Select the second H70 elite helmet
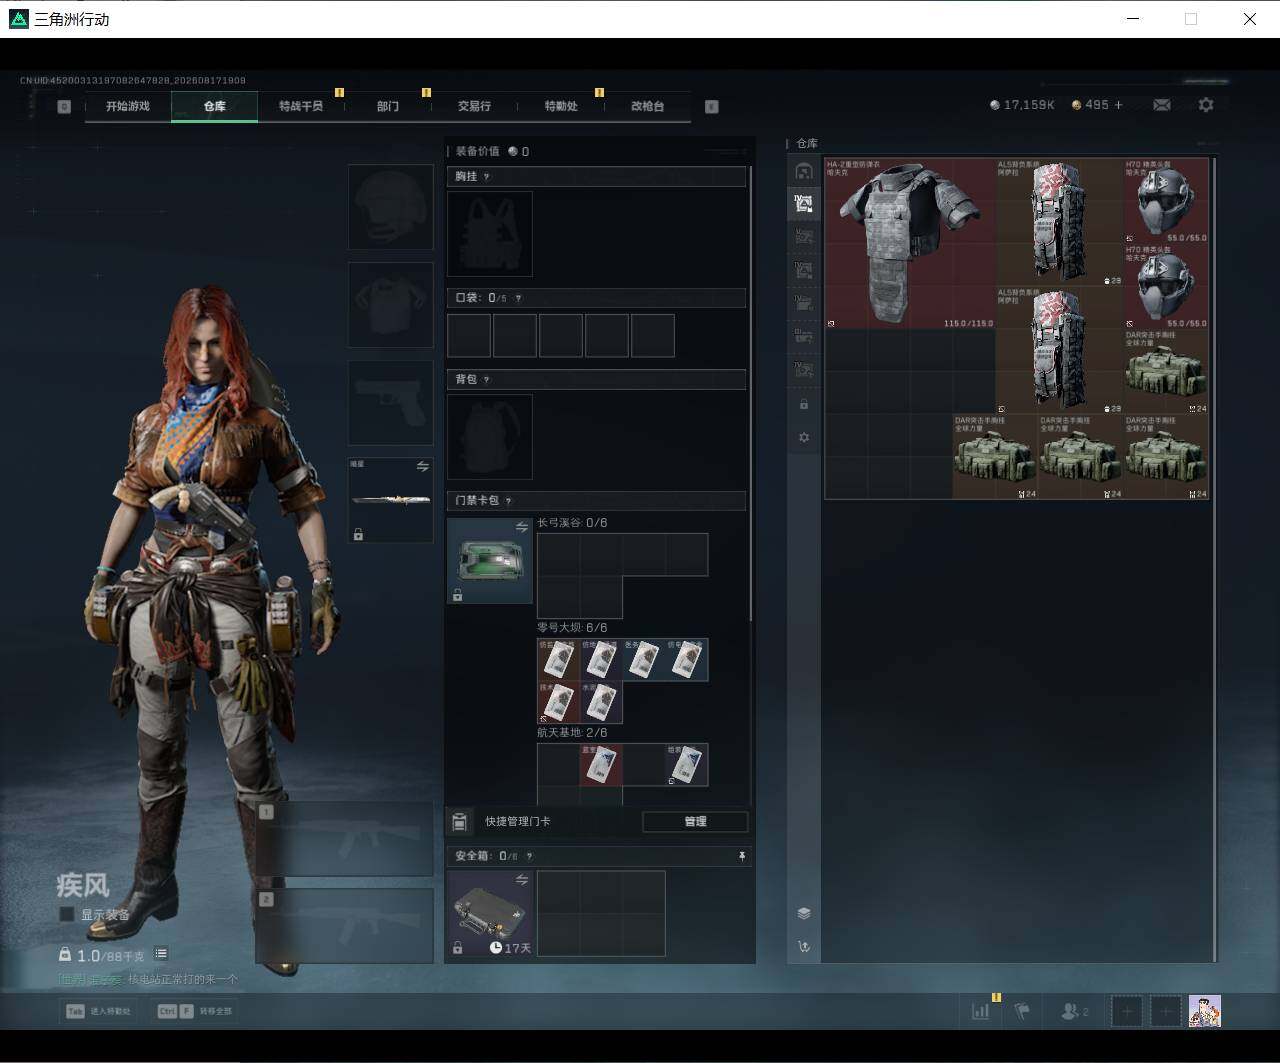This screenshot has height=1063, width=1280. [x=1167, y=287]
